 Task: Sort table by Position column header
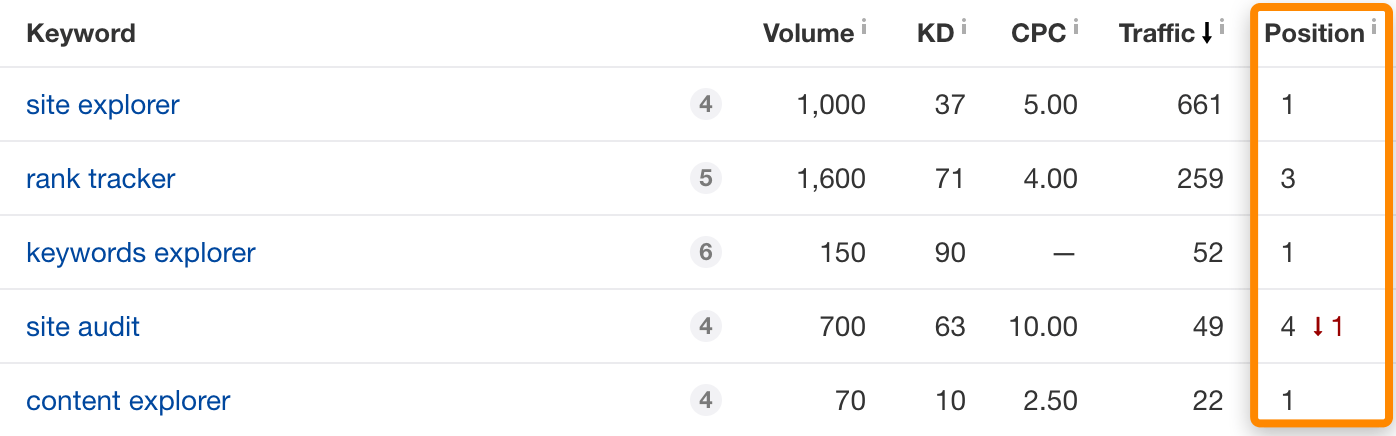1314,34
